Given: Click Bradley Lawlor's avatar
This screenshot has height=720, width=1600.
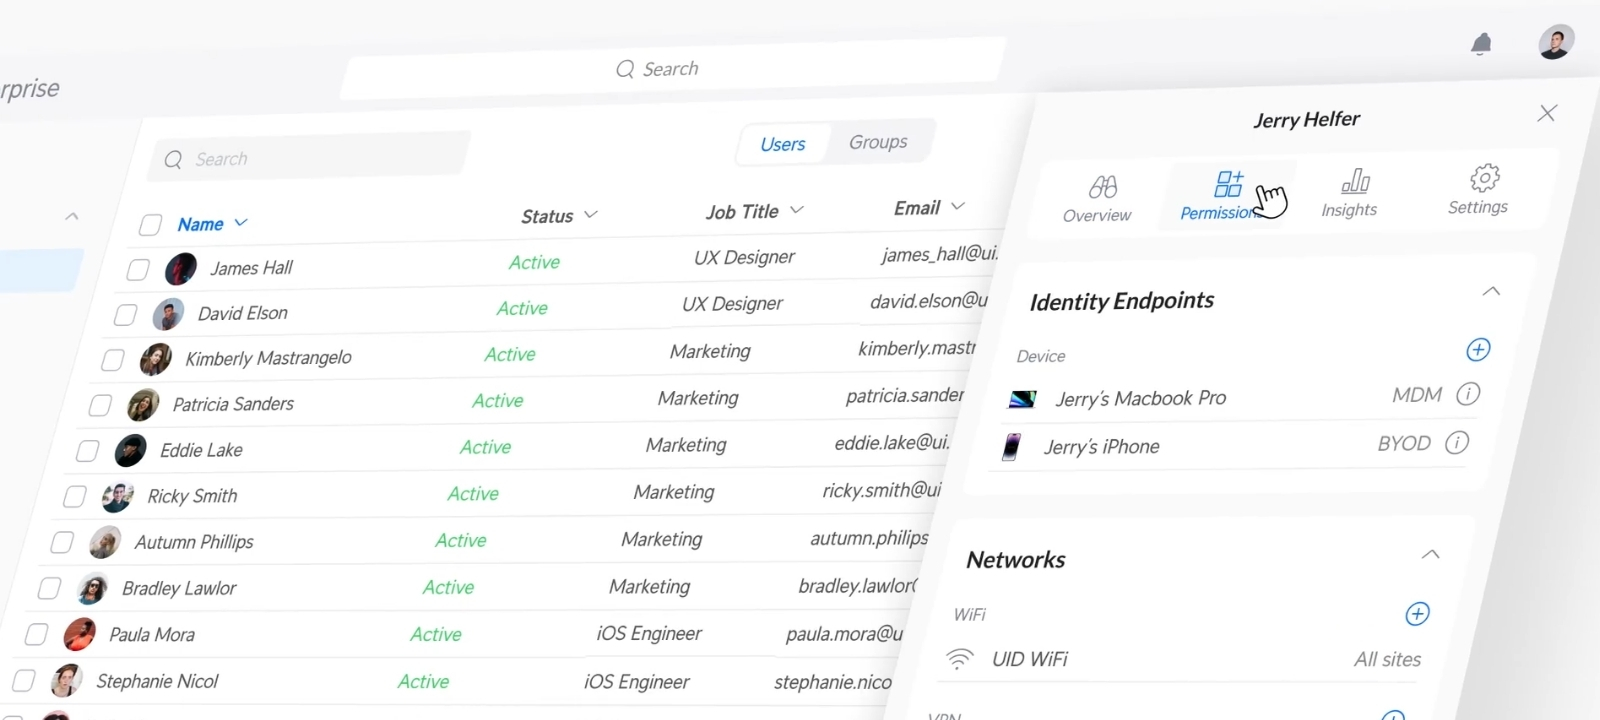Looking at the screenshot, I should tap(92, 589).
